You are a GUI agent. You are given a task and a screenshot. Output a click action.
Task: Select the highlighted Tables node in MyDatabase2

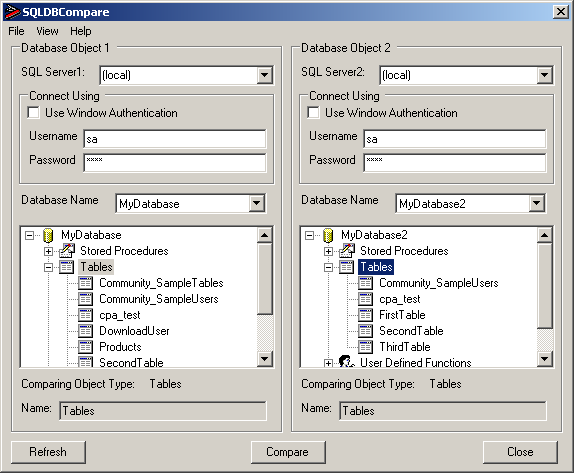[376, 267]
